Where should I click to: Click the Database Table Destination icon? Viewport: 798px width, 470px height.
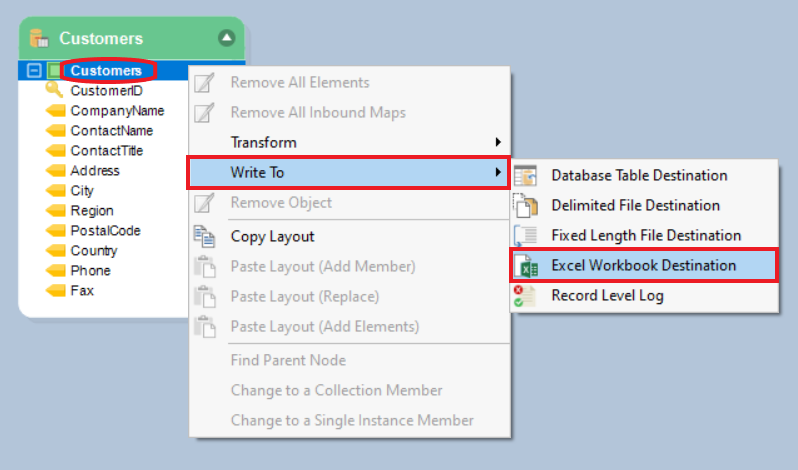tap(526, 176)
